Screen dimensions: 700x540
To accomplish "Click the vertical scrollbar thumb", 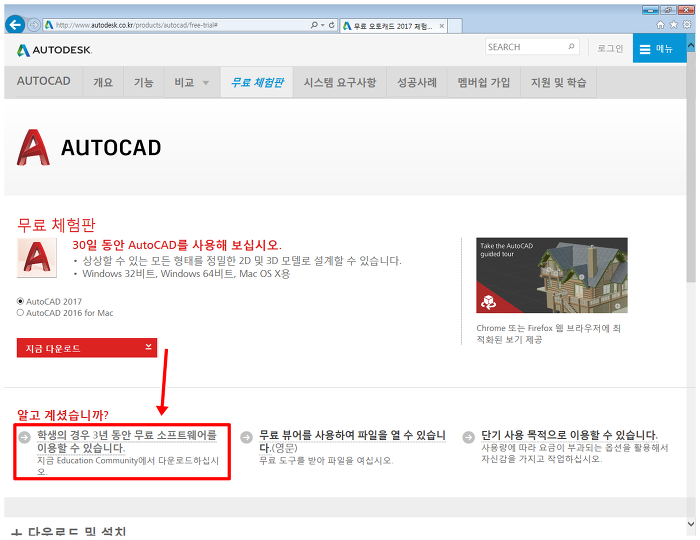I will (691, 167).
